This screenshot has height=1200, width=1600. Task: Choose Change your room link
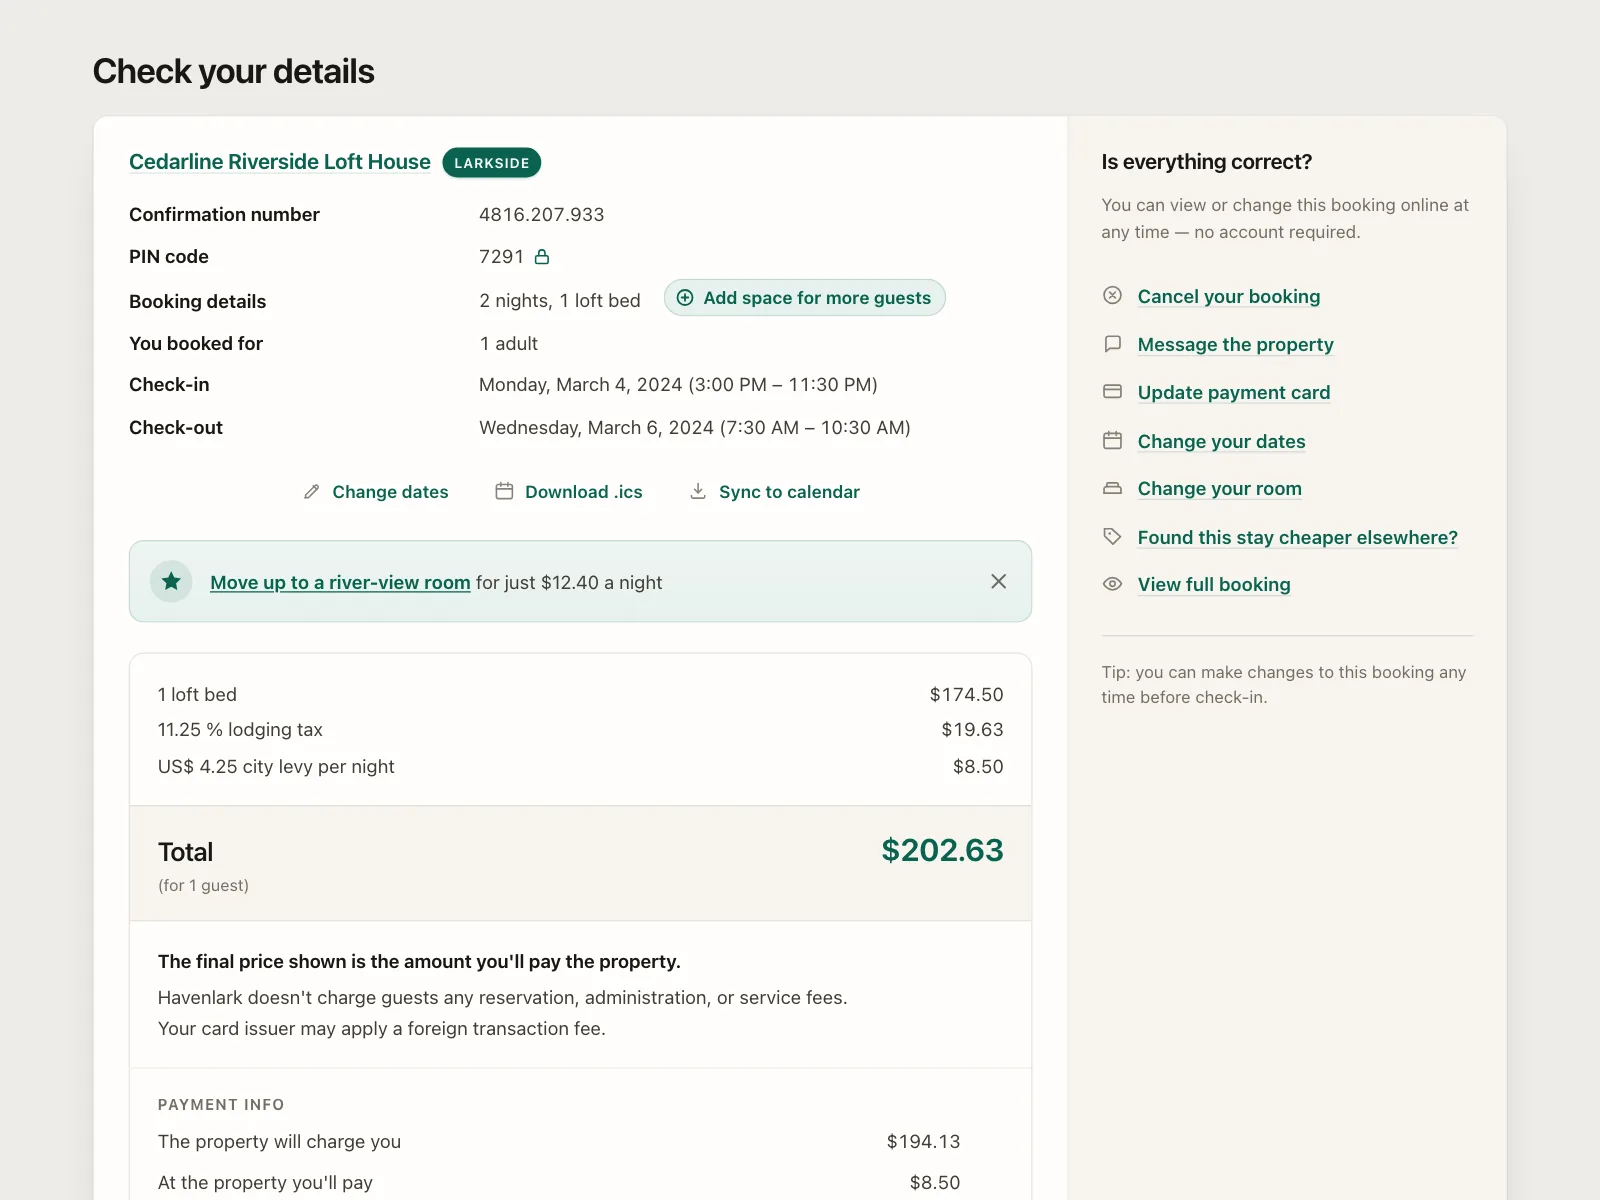(1220, 488)
